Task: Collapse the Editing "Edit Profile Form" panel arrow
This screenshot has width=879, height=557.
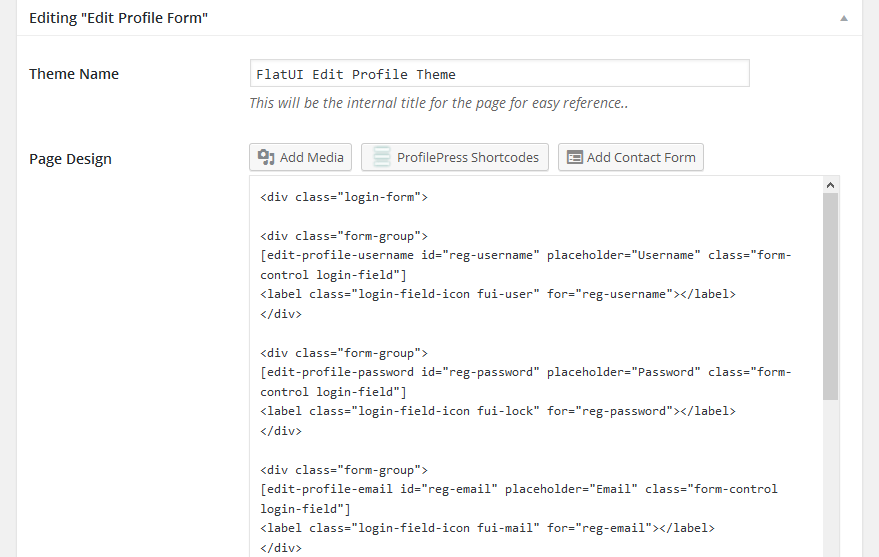Action: point(844,18)
